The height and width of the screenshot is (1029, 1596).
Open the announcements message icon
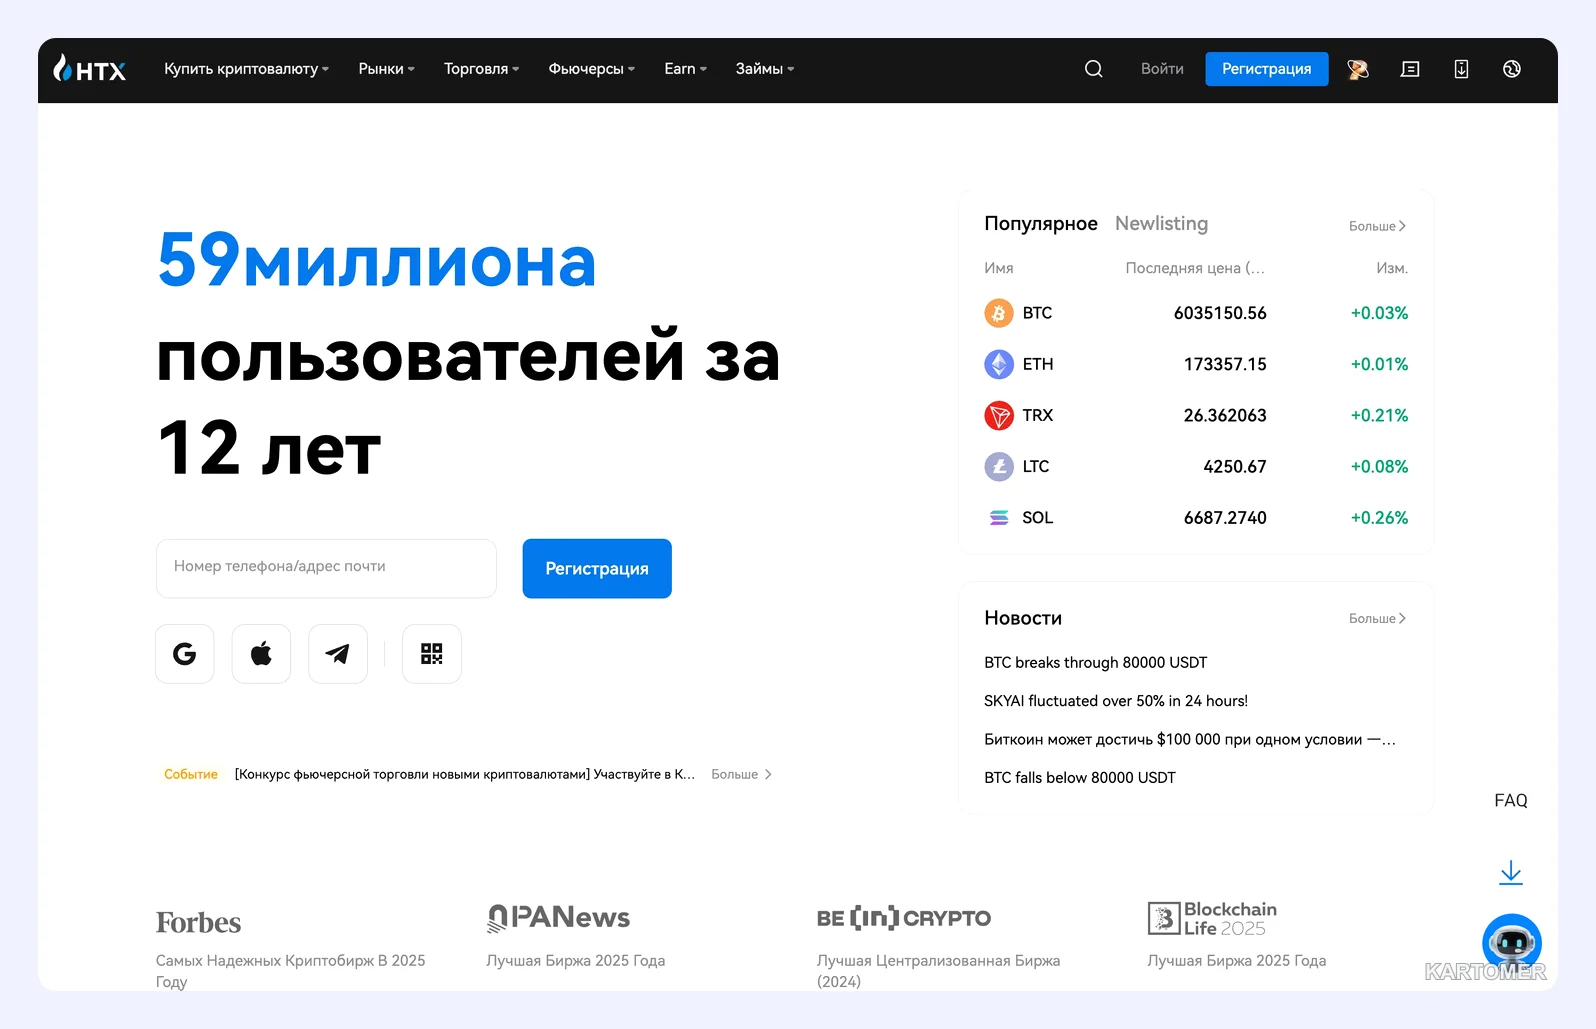(1410, 69)
